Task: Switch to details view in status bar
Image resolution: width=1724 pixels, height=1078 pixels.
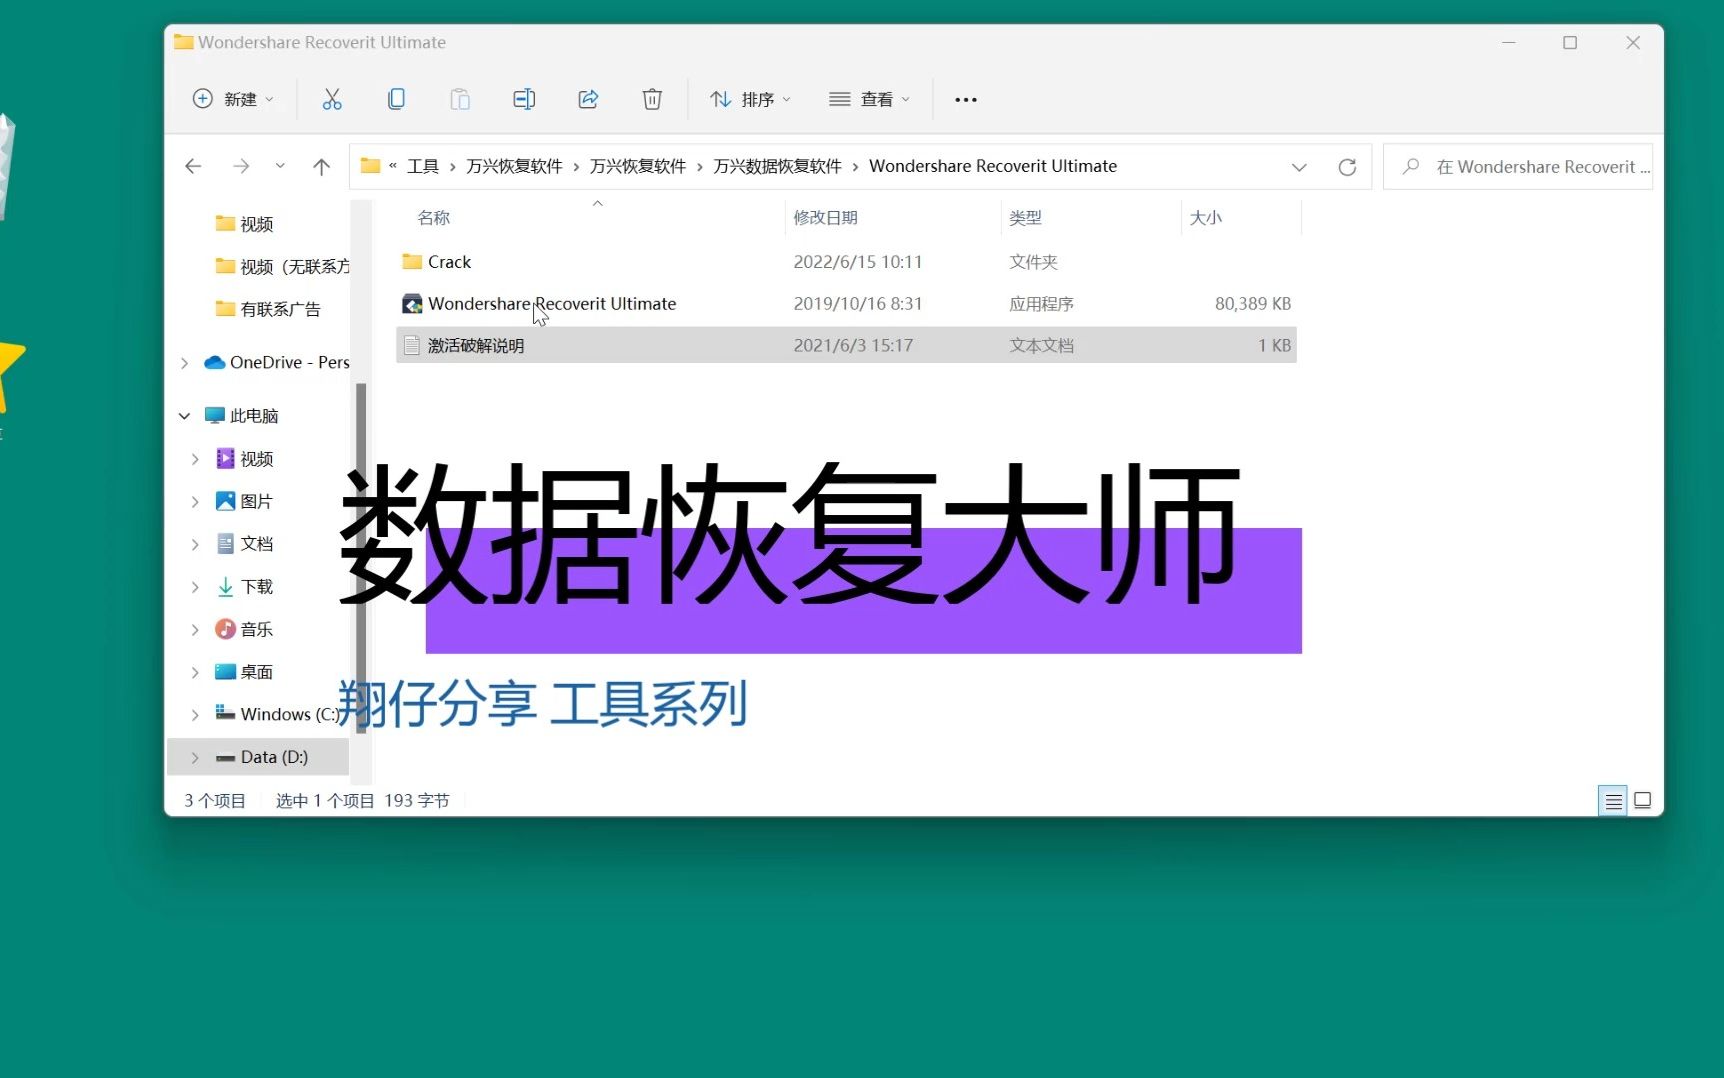Action: [1613, 801]
